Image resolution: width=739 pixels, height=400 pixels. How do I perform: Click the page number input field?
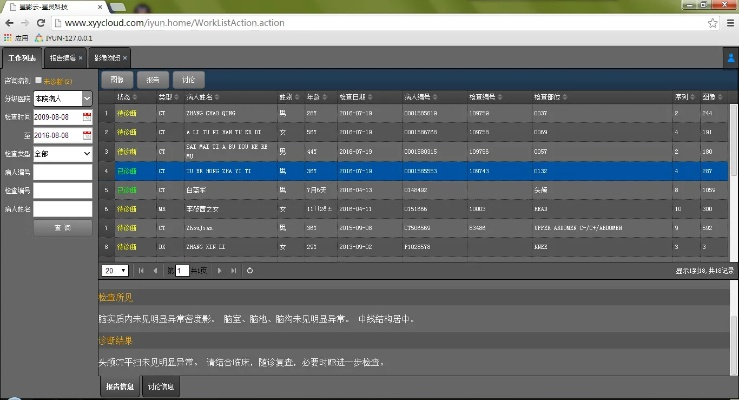[x=183, y=270]
